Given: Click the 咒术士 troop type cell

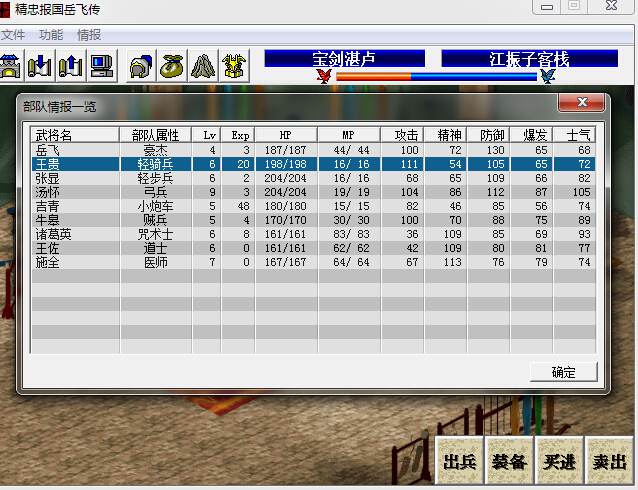Looking at the screenshot, I should (x=155, y=234).
